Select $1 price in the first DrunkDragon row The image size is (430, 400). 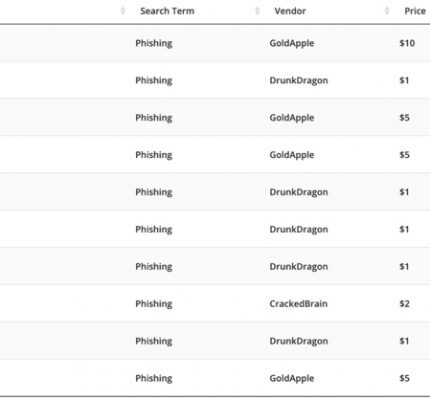404,80
